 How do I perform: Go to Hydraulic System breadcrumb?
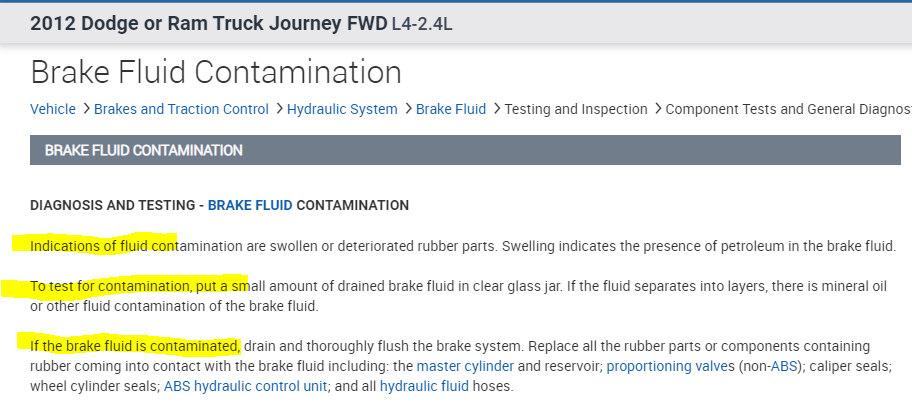(342, 109)
